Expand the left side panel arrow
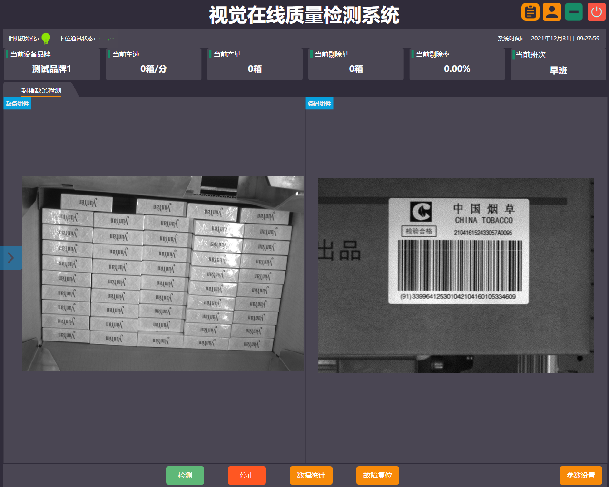 [x=10, y=257]
